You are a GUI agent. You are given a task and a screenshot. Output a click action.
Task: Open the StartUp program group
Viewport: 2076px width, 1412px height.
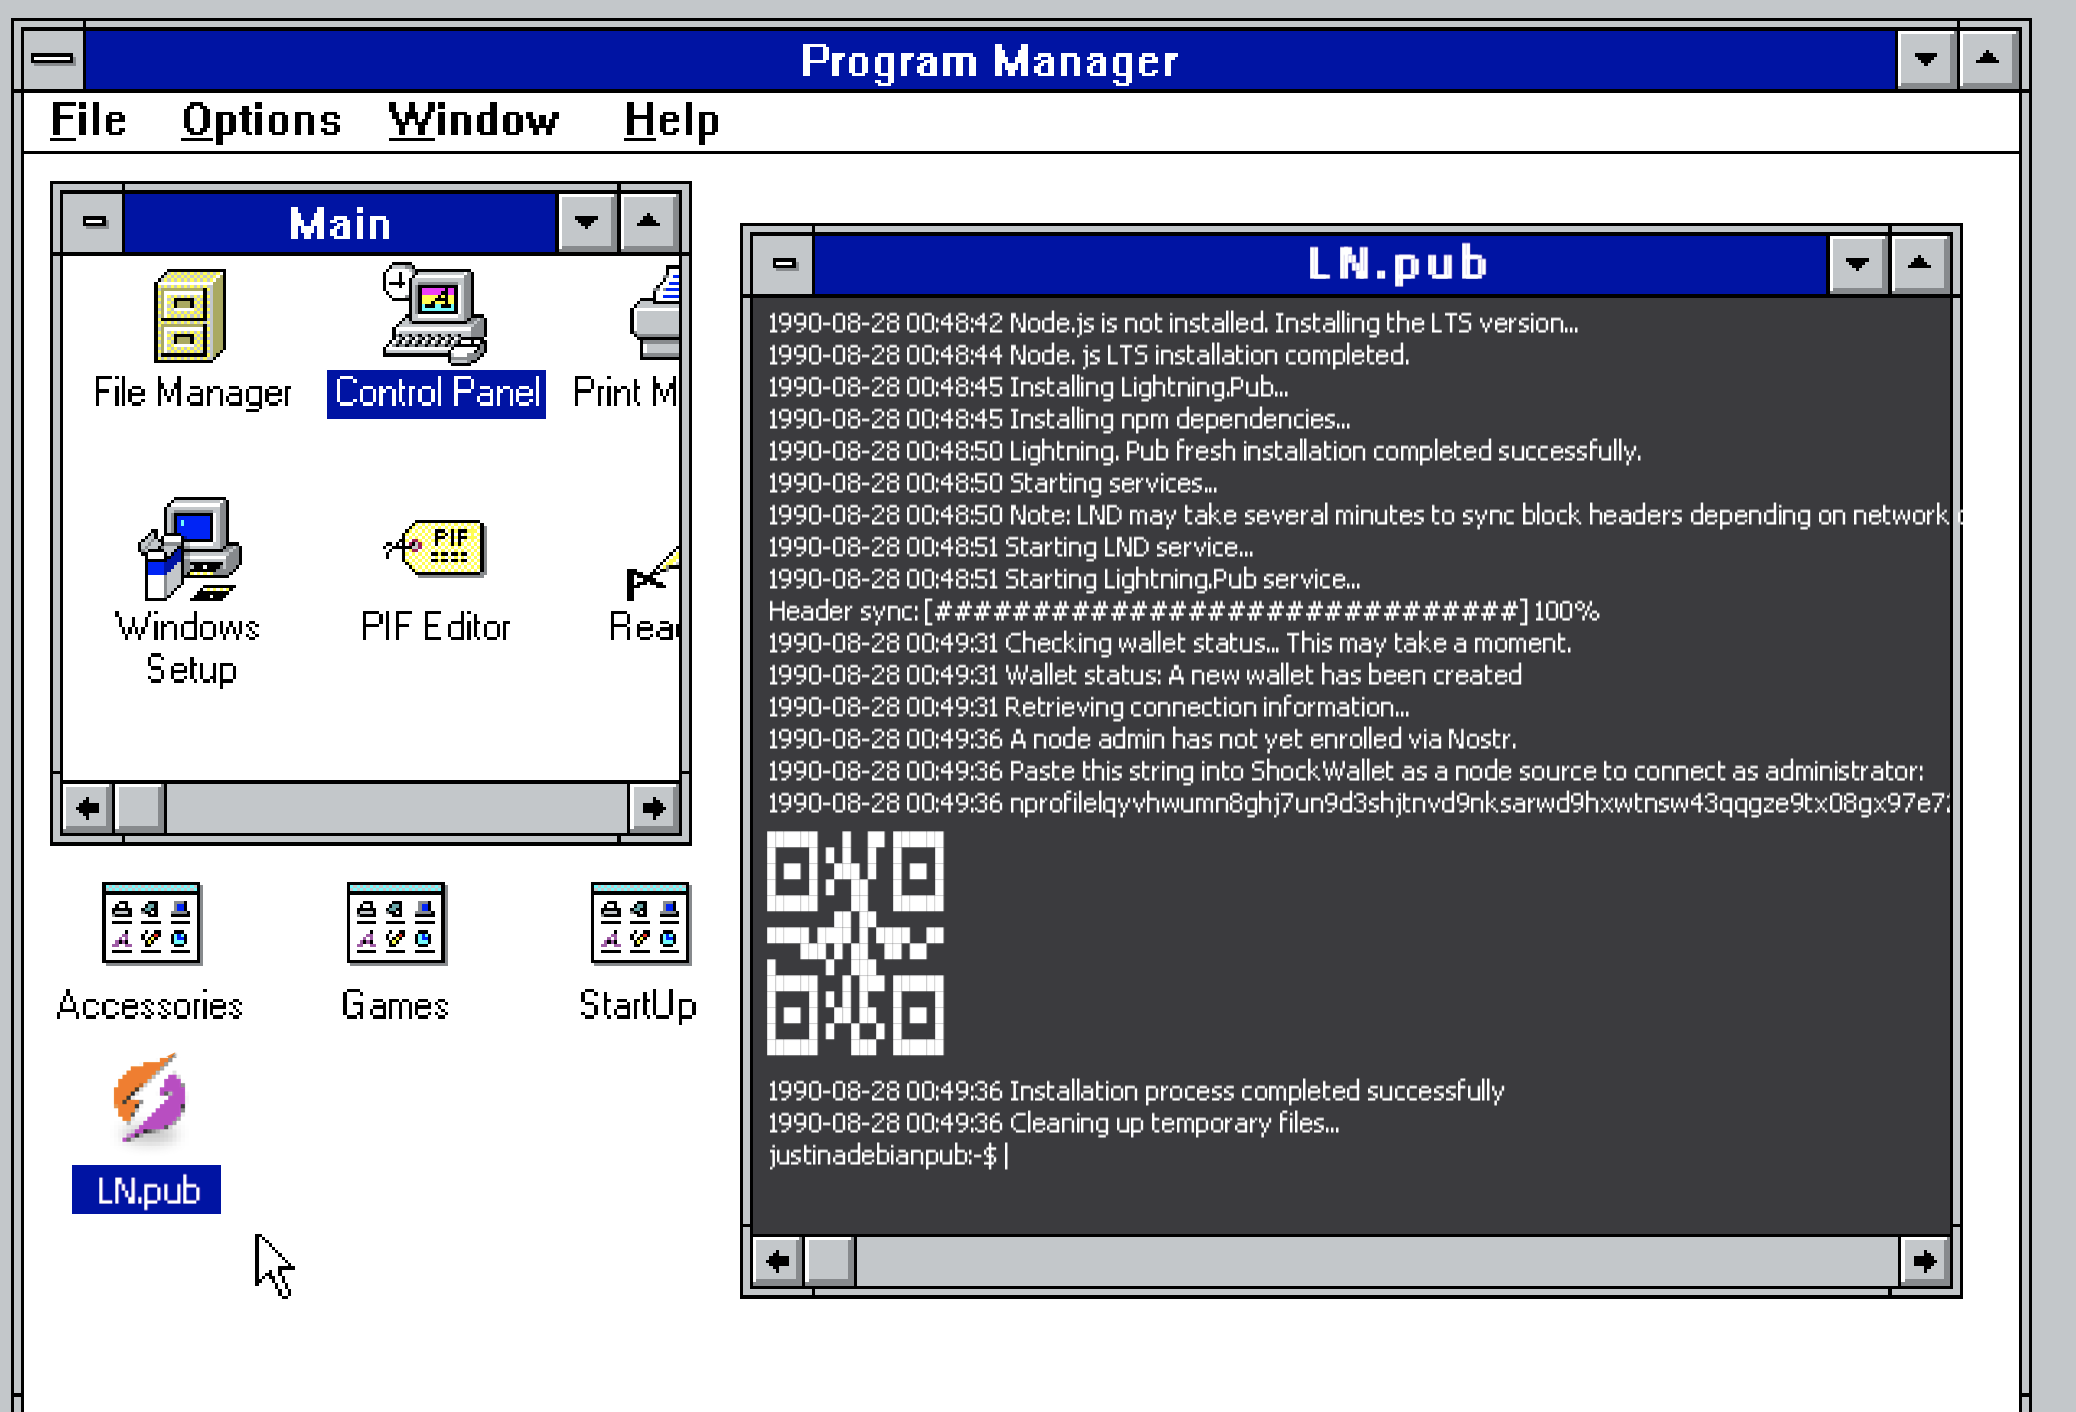(x=639, y=924)
